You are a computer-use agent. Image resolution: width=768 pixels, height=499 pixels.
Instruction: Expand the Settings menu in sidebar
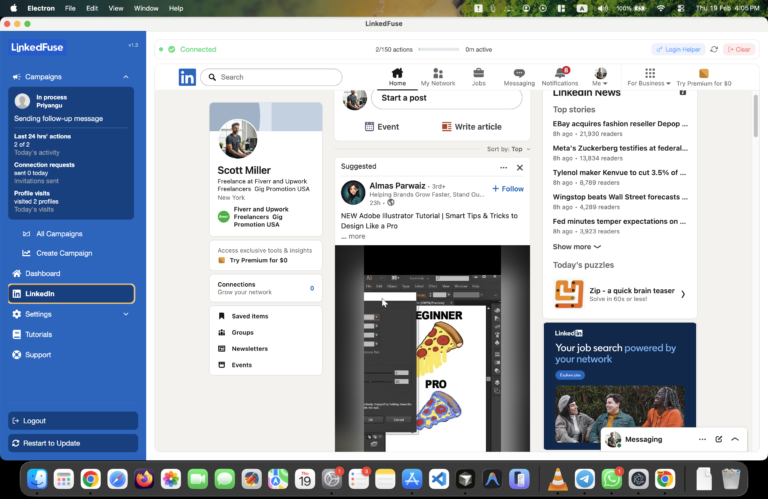coord(125,314)
